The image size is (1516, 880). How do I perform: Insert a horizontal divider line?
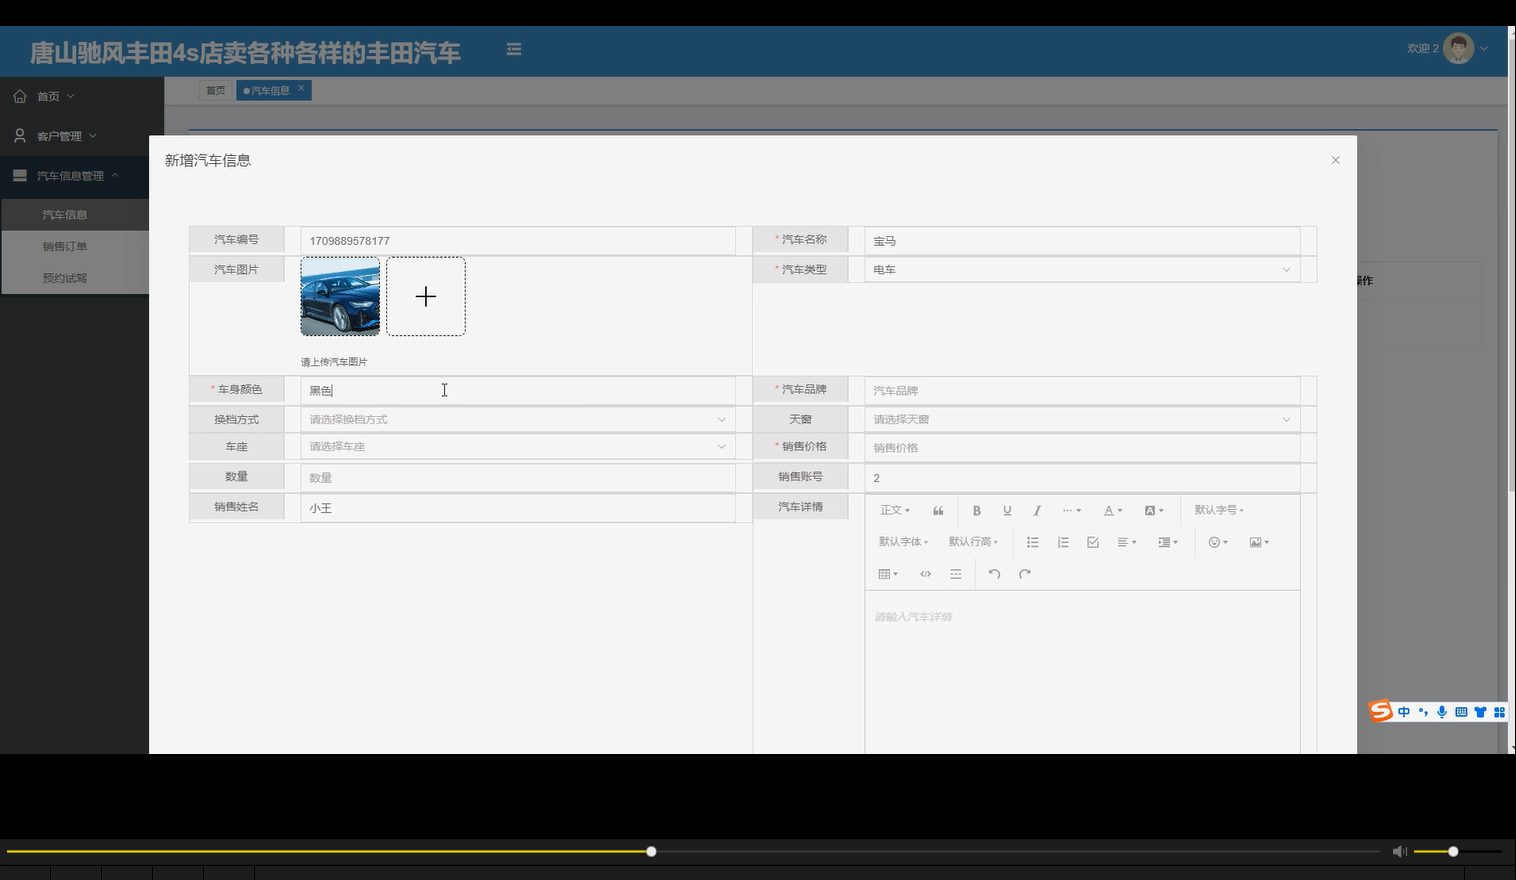(x=956, y=574)
